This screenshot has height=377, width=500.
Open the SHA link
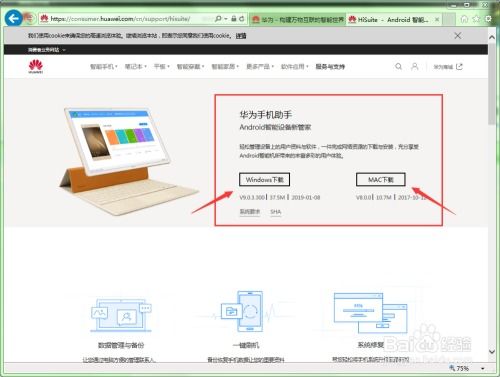[x=276, y=212]
